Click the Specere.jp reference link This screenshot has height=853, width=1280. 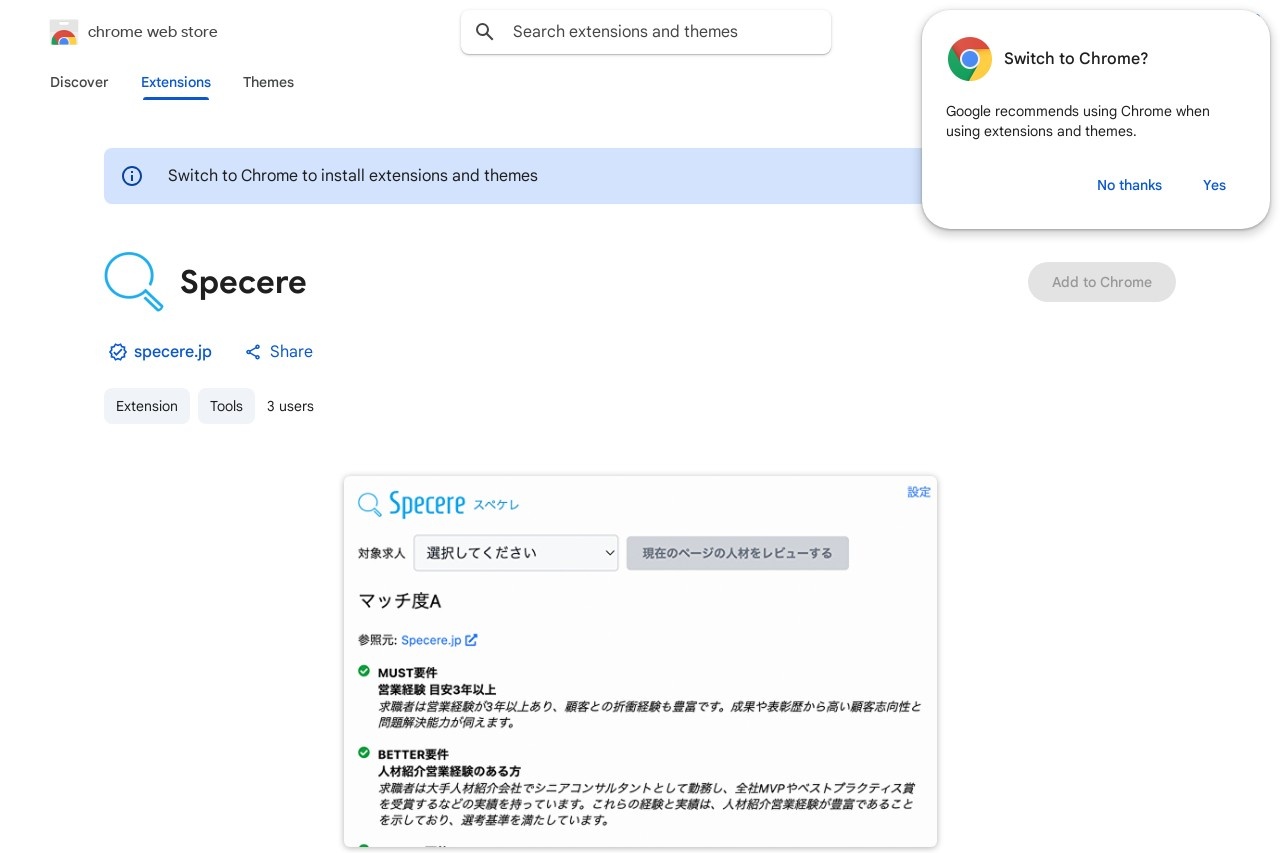(431, 640)
